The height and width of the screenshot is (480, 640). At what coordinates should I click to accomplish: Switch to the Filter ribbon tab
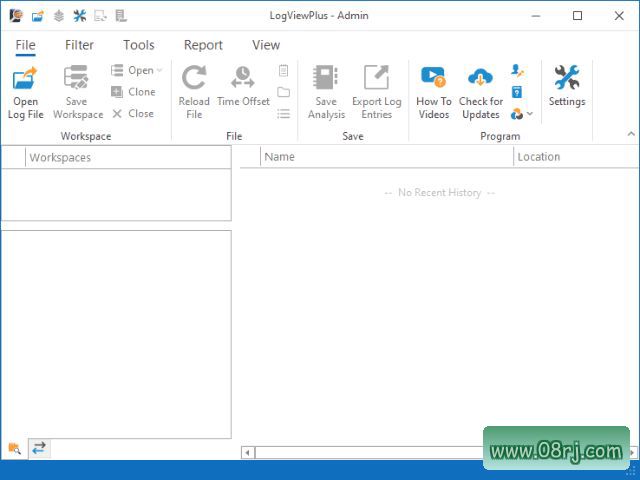pos(79,45)
